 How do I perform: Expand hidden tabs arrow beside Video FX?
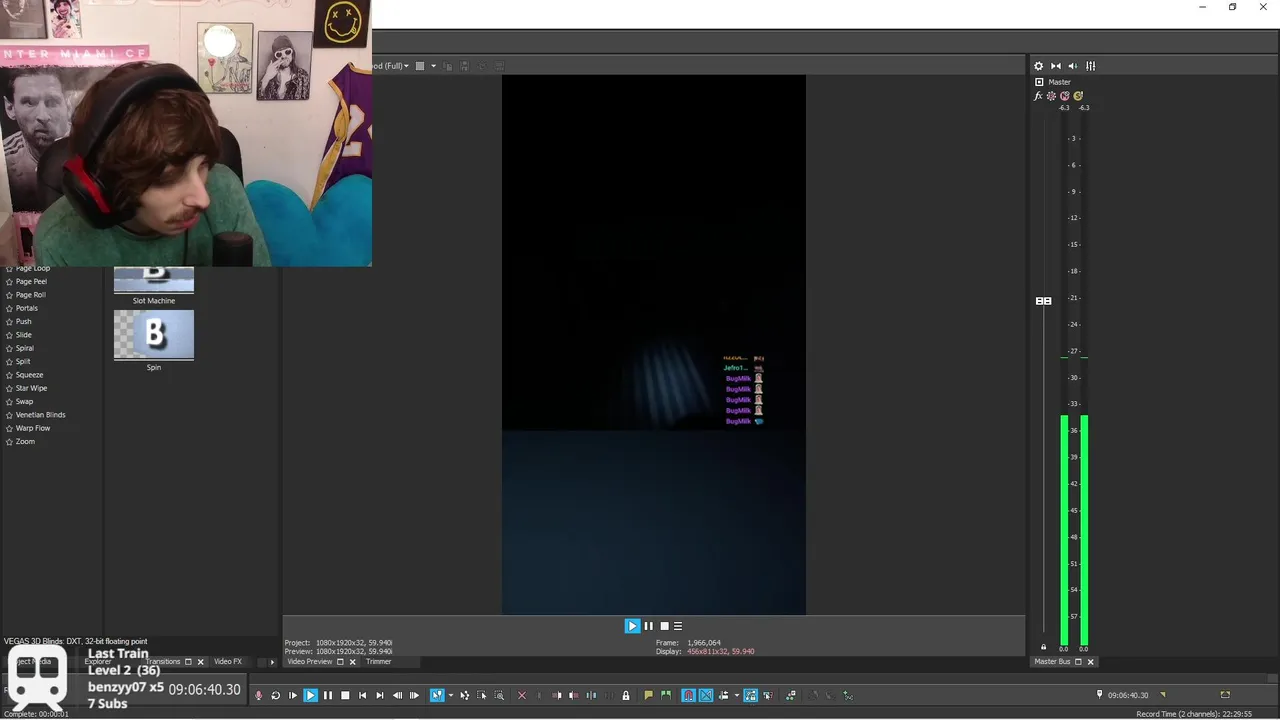(x=272, y=662)
